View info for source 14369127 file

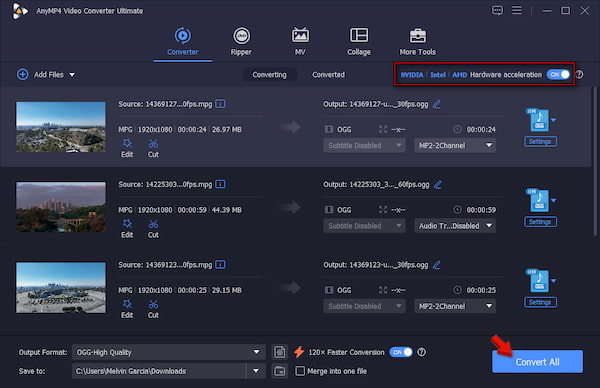[220, 104]
